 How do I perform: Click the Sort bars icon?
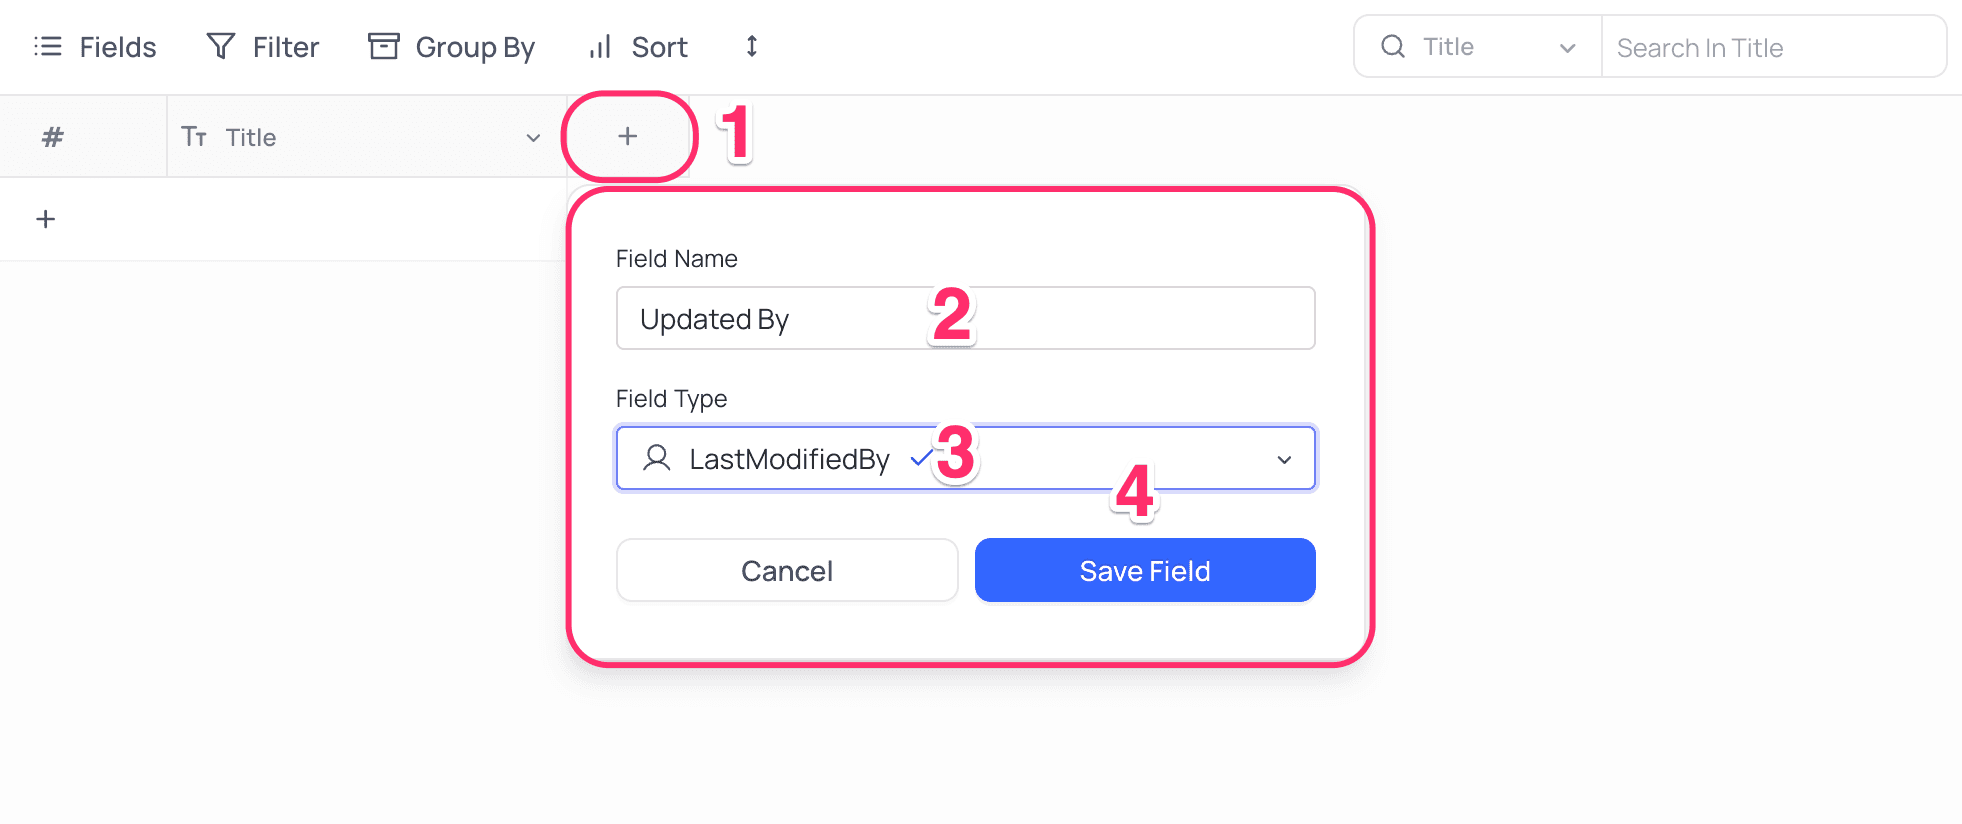[600, 47]
